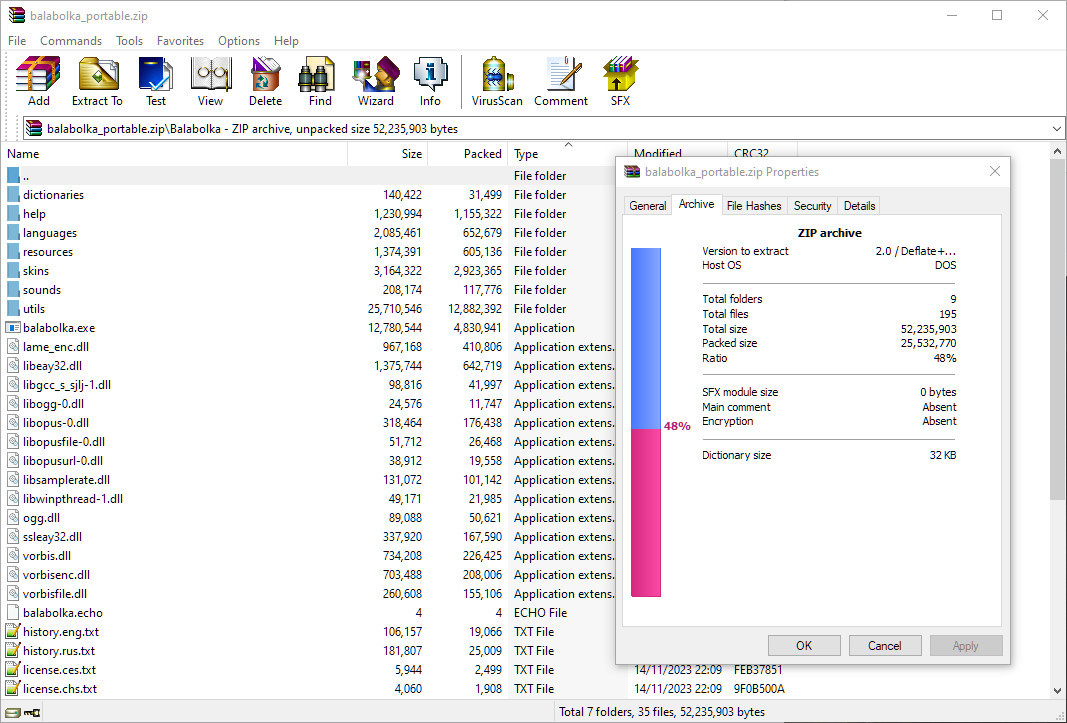Open the Commands menu
Image resolution: width=1067 pixels, height=723 pixels.
click(x=71, y=41)
